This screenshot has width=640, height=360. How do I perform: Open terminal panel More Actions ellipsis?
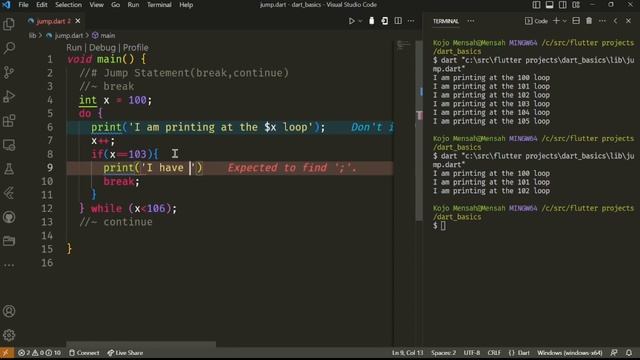click(x=602, y=21)
